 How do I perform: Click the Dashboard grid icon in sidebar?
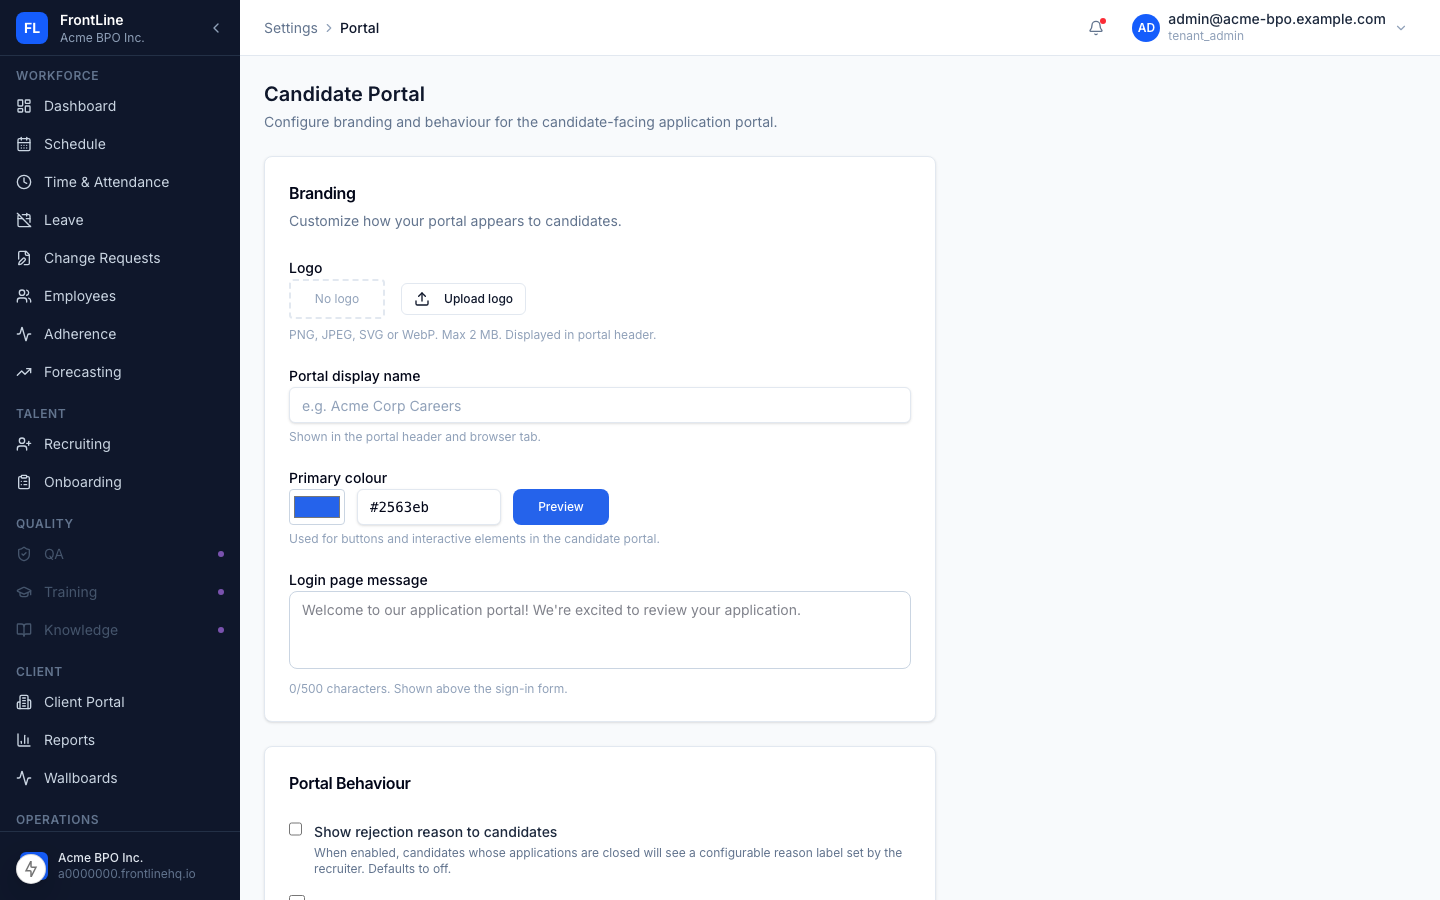pos(24,106)
